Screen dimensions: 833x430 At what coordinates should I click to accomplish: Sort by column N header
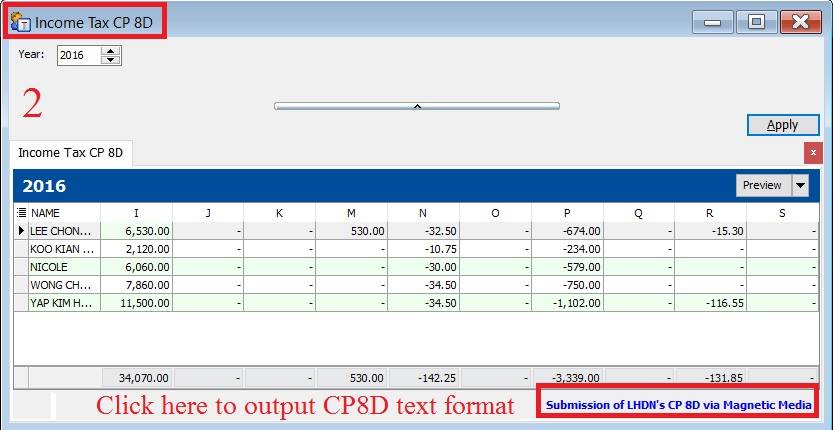pos(423,213)
